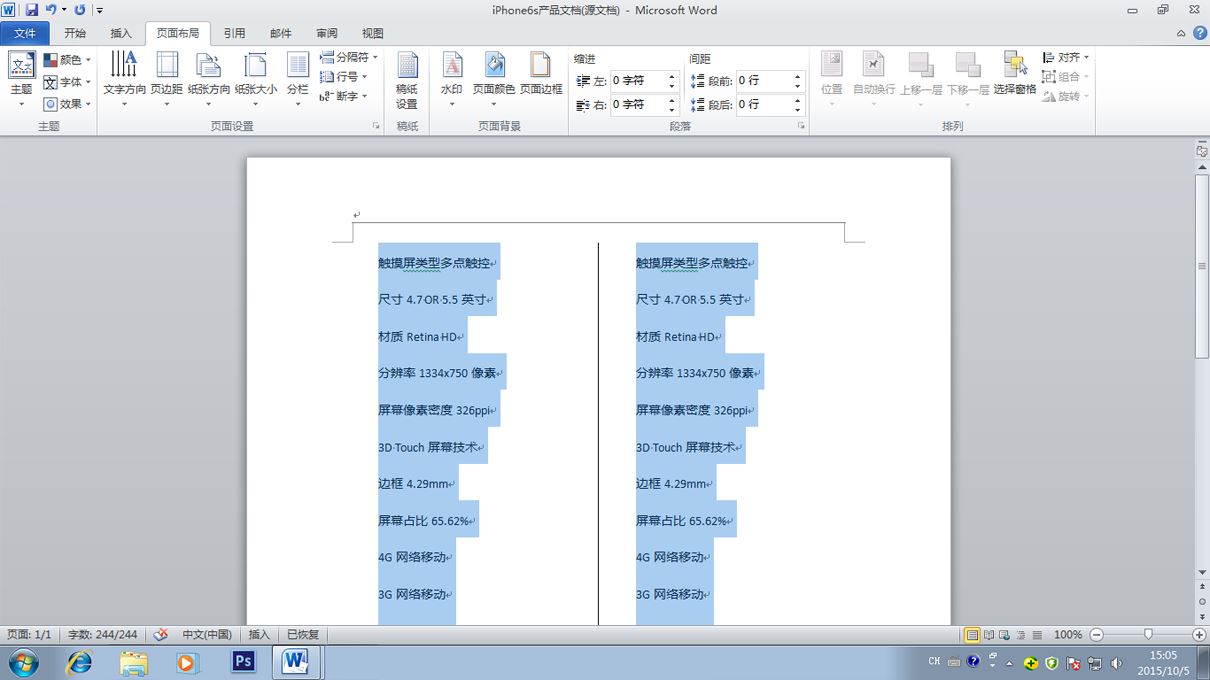Open 断字 hyphenation dropdown

point(344,96)
